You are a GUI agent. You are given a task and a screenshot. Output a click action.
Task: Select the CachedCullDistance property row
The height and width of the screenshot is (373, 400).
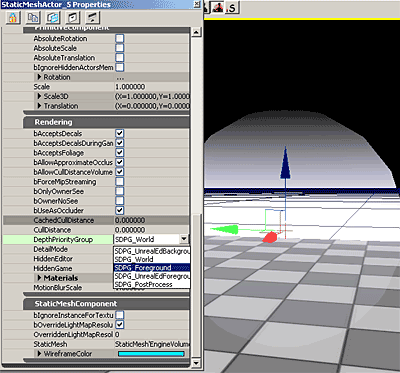coord(96,220)
